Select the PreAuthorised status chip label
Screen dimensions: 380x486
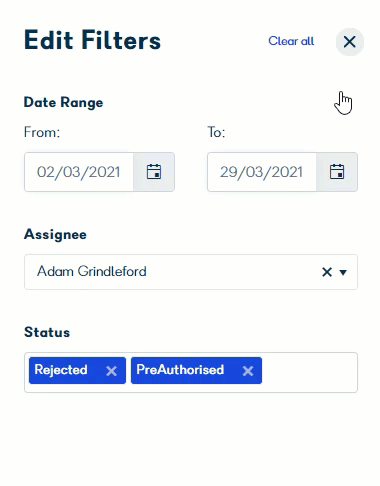[x=180, y=370]
